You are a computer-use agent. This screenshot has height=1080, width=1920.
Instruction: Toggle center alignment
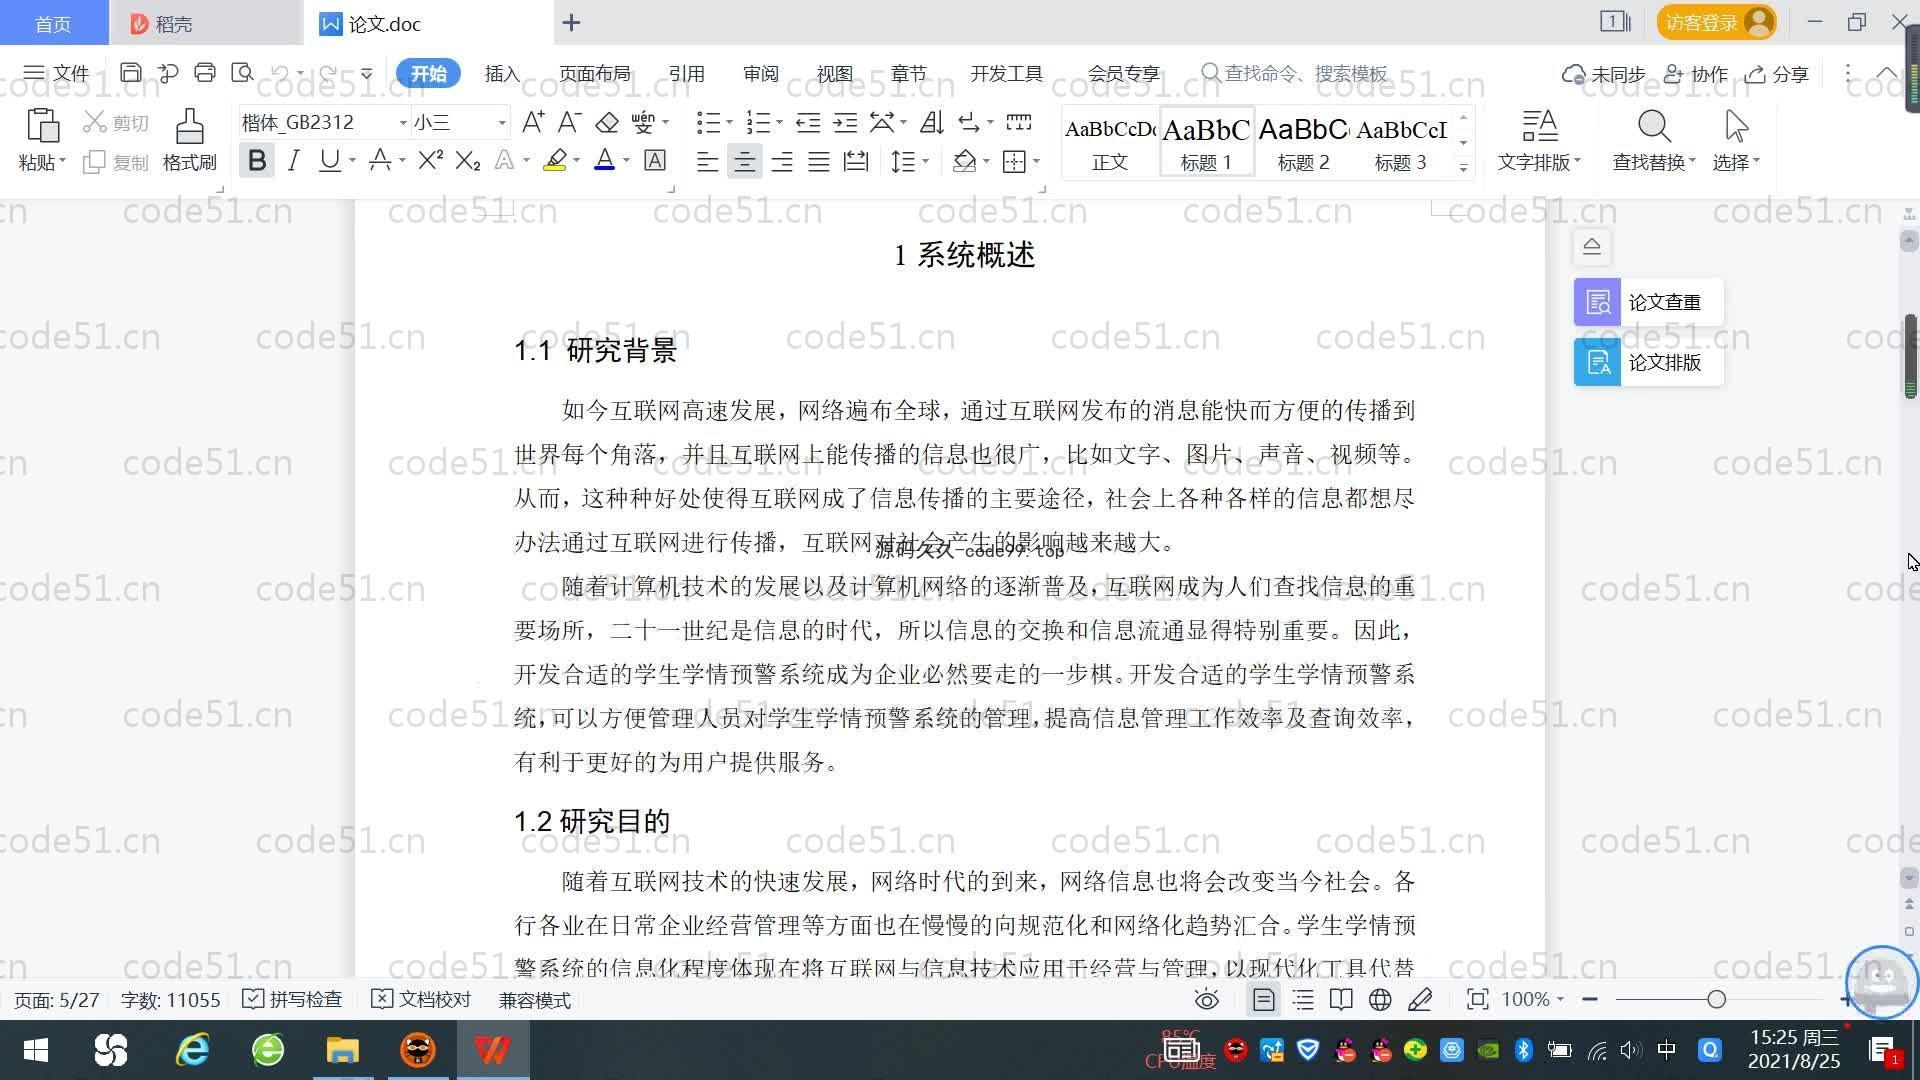click(x=744, y=161)
